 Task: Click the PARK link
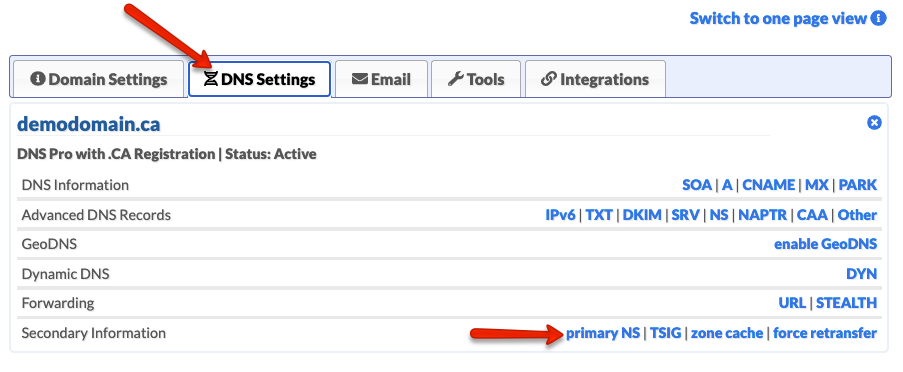pos(858,185)
